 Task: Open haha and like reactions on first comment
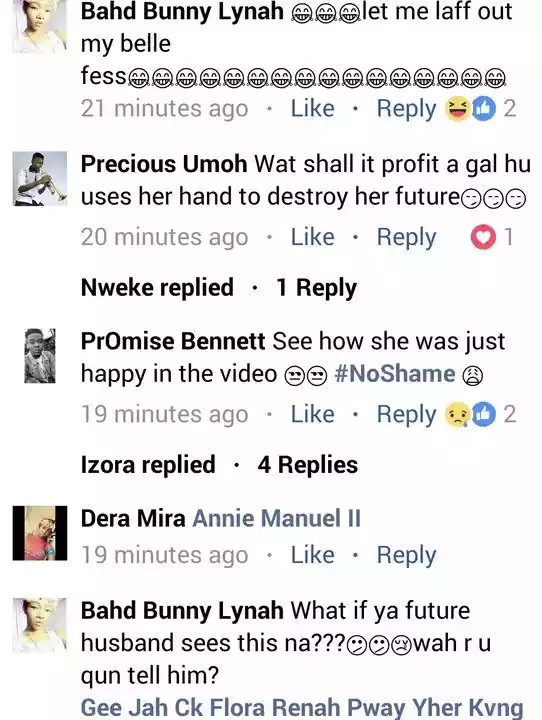(x=480, y=109)
